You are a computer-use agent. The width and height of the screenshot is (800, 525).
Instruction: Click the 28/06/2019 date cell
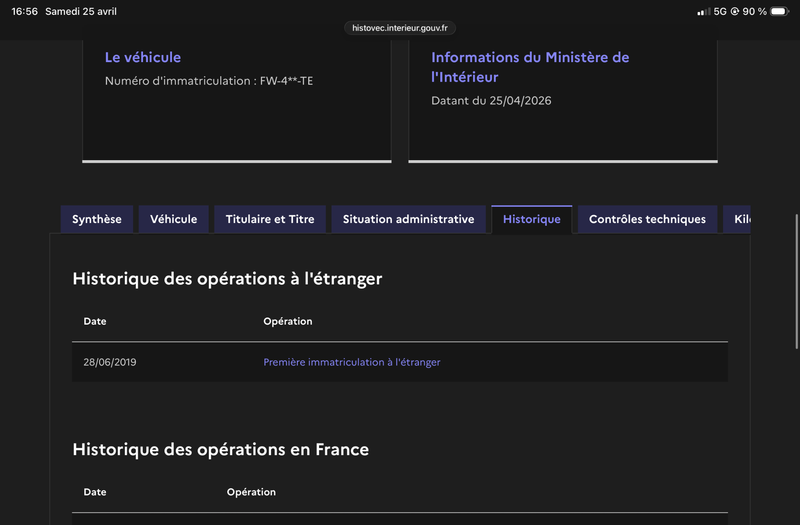(110, 362)
